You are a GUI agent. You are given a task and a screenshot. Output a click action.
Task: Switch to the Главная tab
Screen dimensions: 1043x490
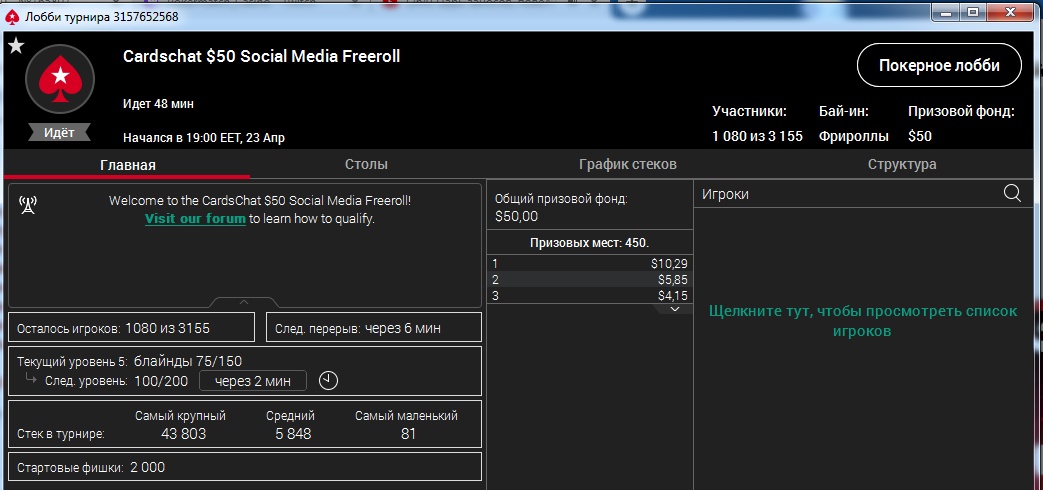pyautogui.click(x=128, y=164)
